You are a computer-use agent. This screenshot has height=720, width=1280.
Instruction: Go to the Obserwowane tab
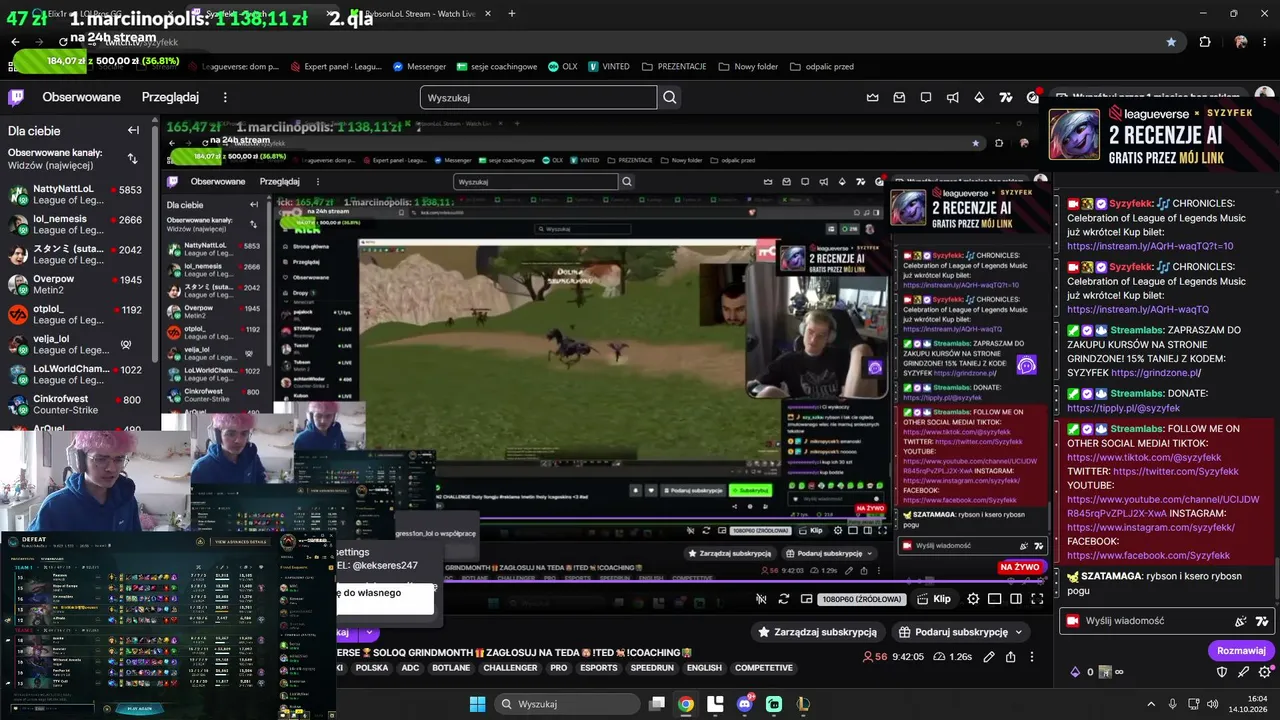[x=81, y=97]
